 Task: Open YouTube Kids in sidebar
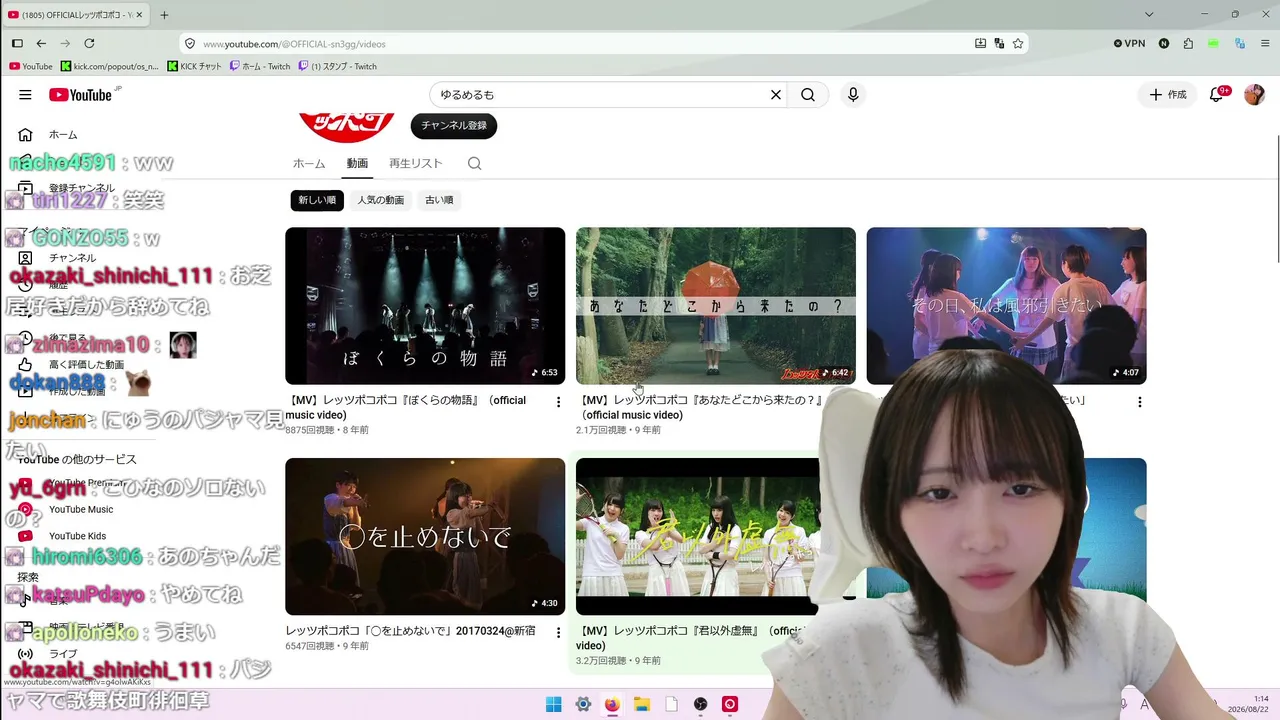coord(79,536)
